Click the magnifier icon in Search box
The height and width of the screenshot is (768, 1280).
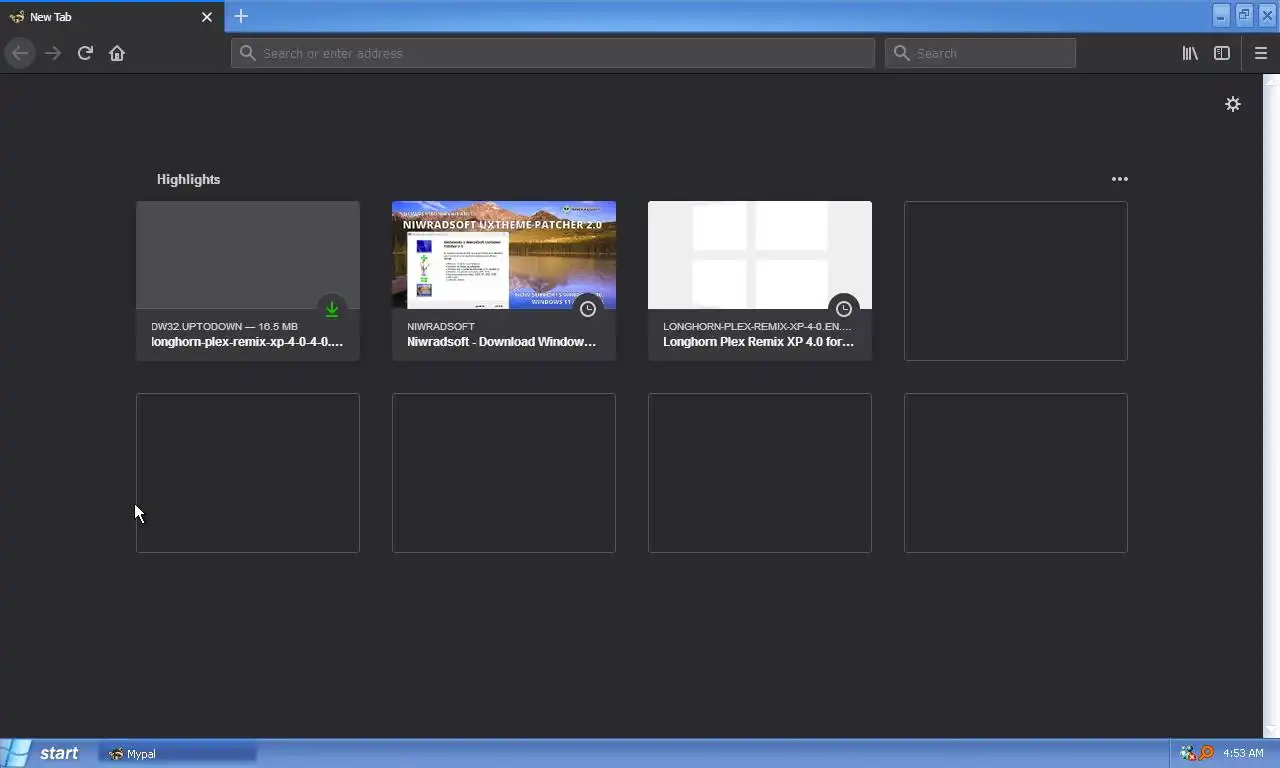902,53
